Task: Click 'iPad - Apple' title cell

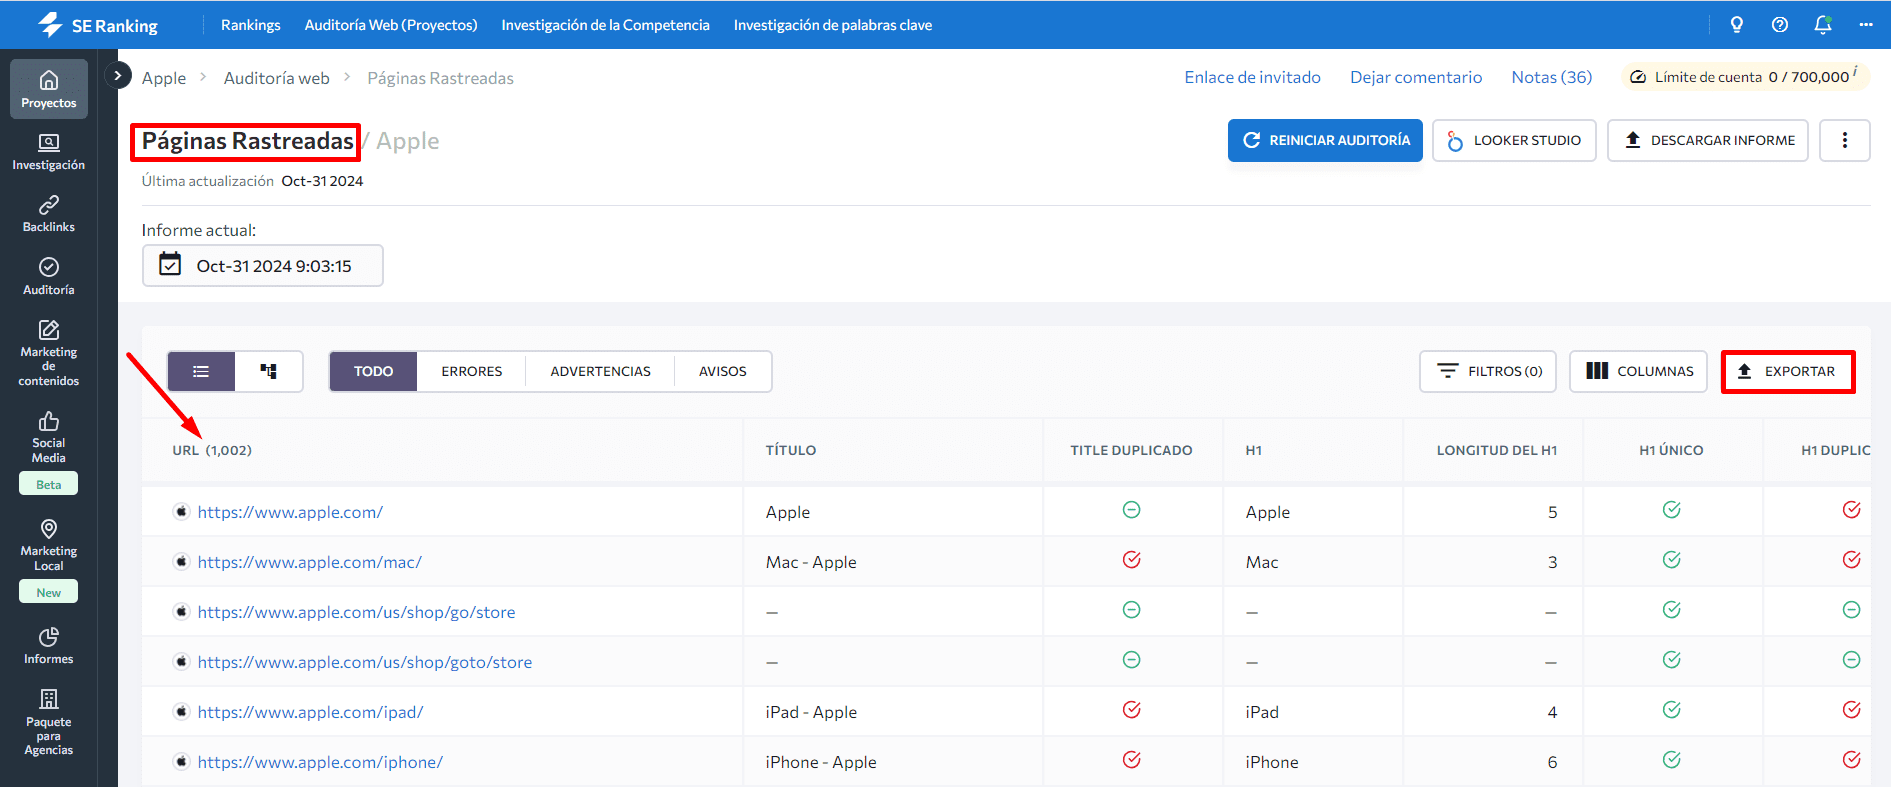Action: point(812,712)
